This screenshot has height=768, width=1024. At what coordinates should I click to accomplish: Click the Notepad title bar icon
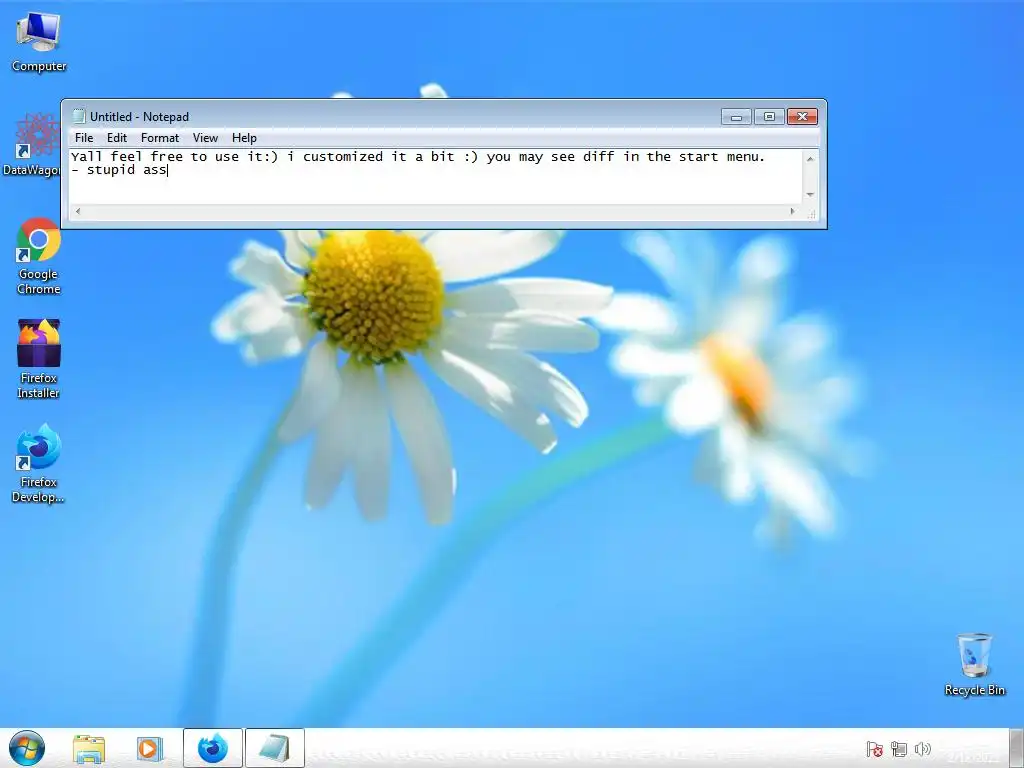(79, 116)
